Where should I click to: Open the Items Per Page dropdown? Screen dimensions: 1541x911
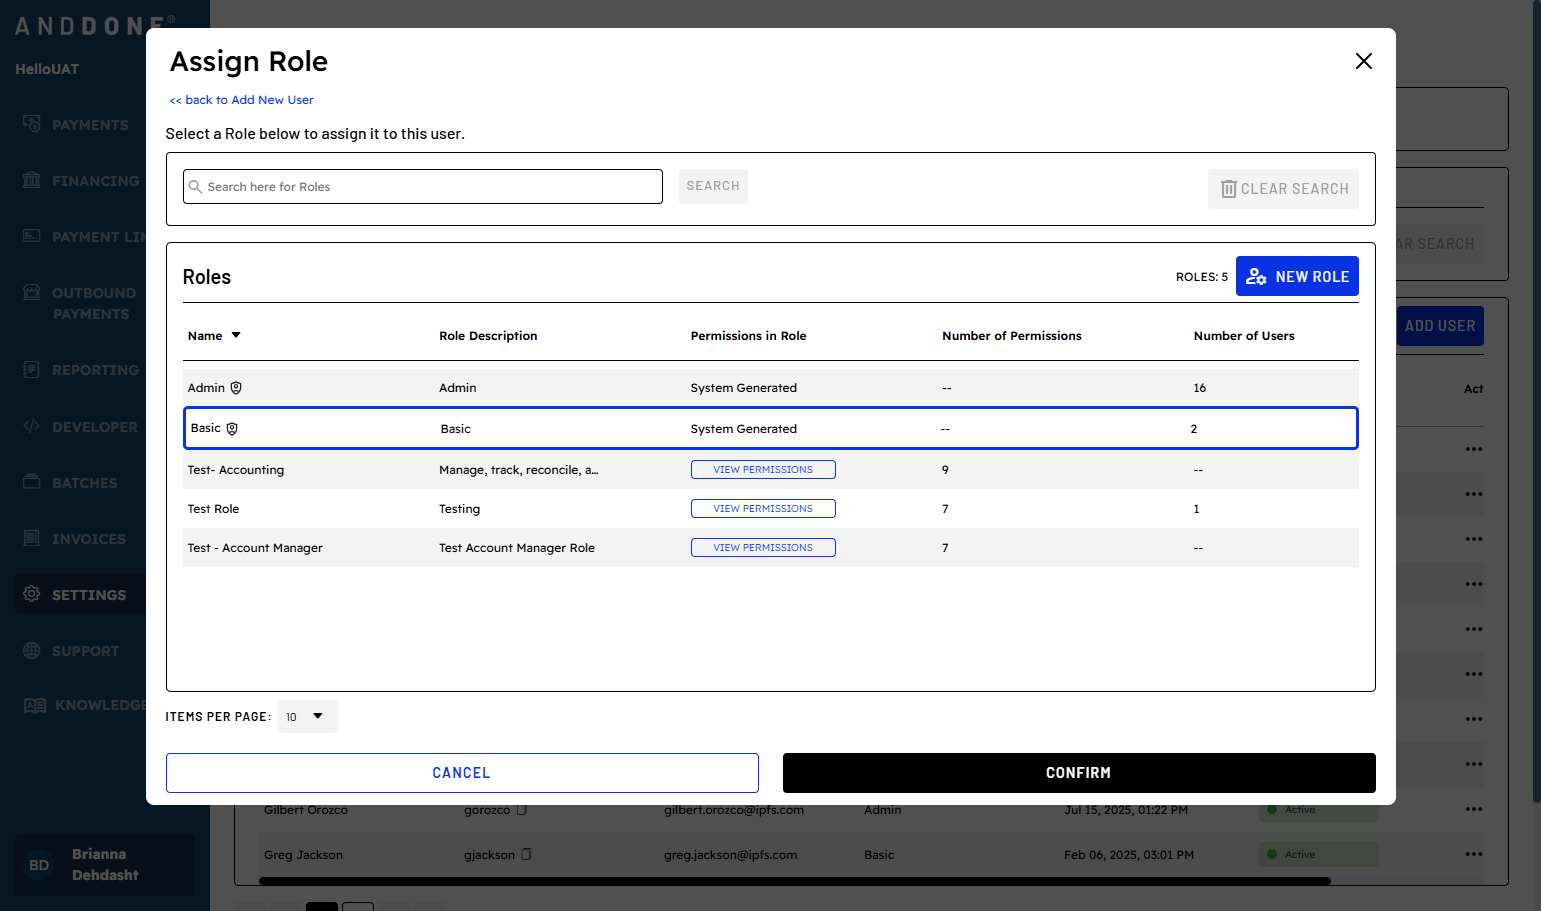(307, 717)
